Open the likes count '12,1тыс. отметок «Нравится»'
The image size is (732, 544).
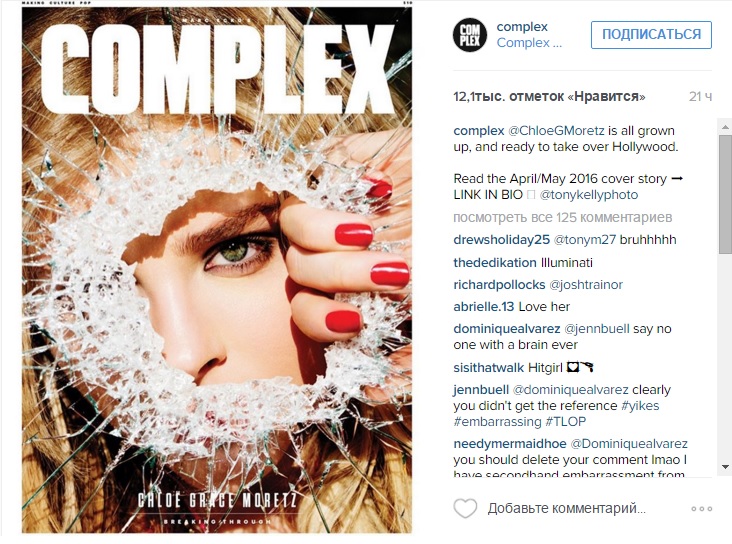(x=549, y=97)
